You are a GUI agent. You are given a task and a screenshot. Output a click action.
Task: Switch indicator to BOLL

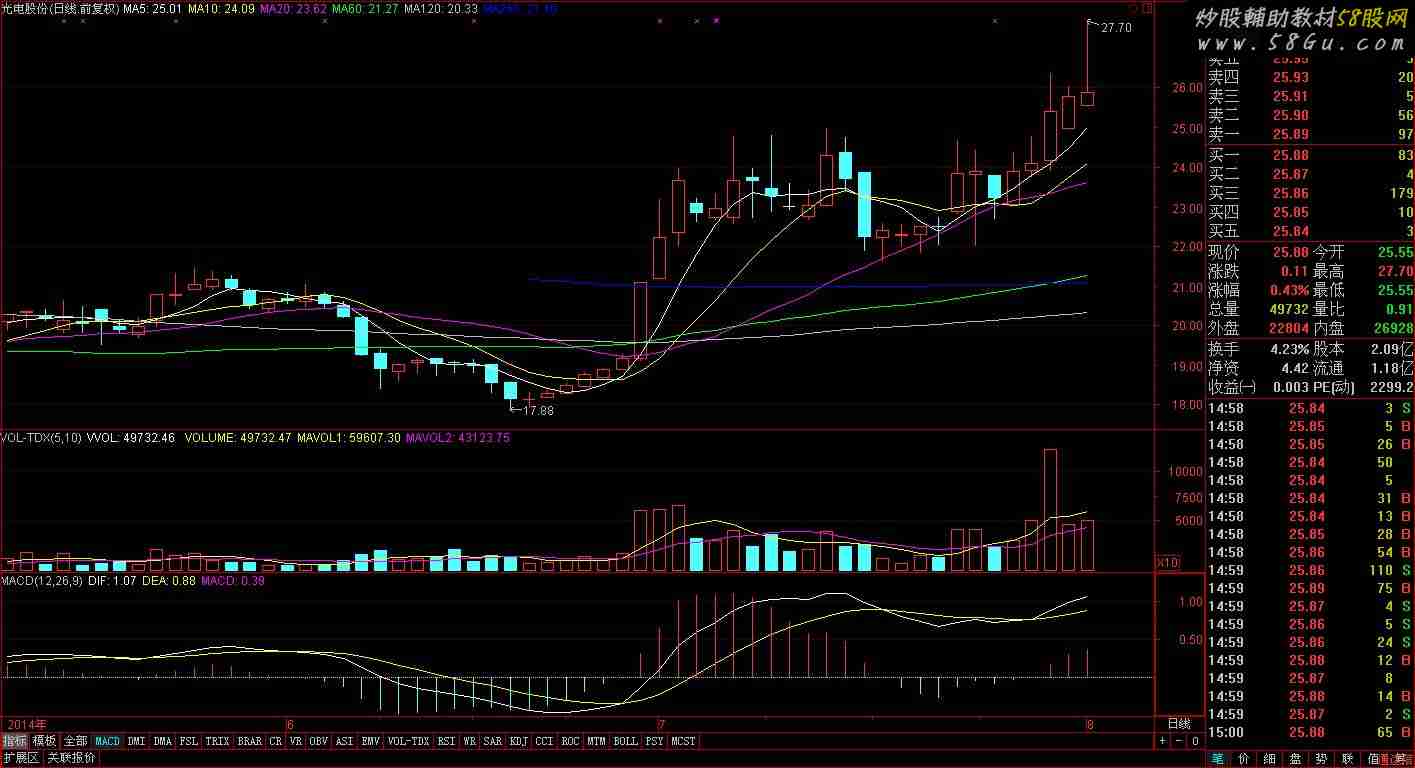click(x=625, y=741)
